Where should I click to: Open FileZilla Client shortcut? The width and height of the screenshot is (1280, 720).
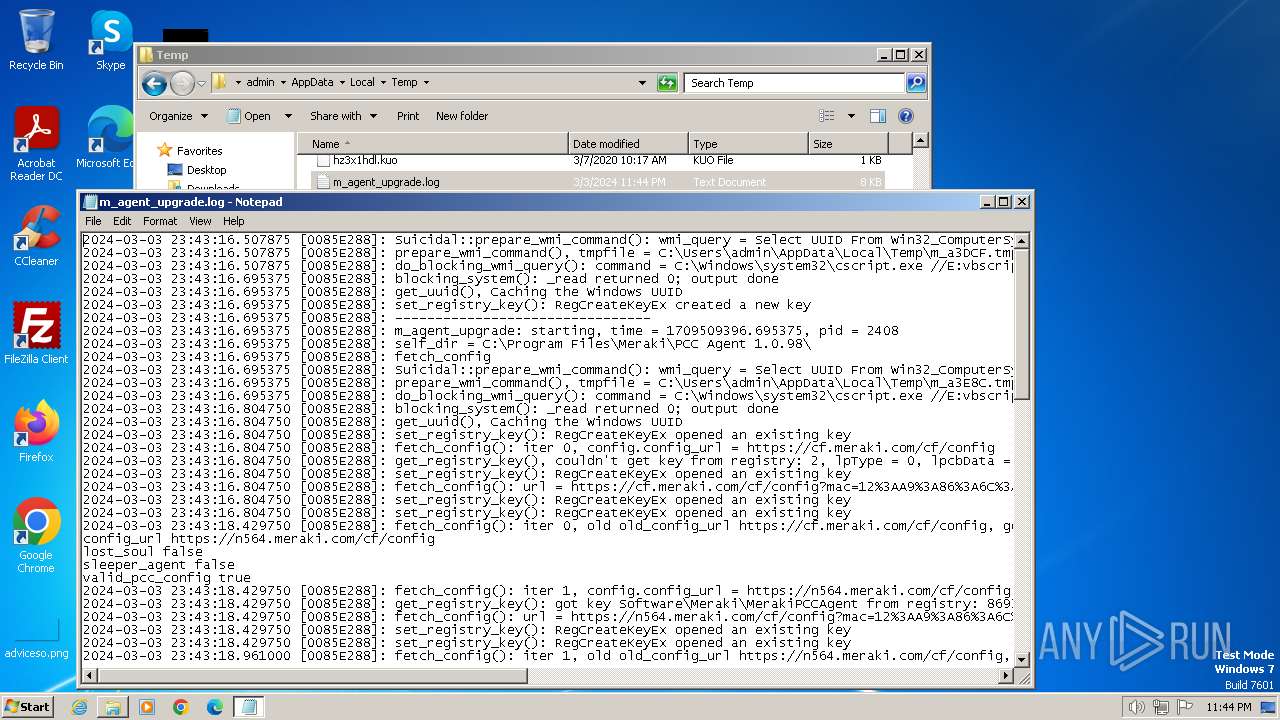point(36,334)
